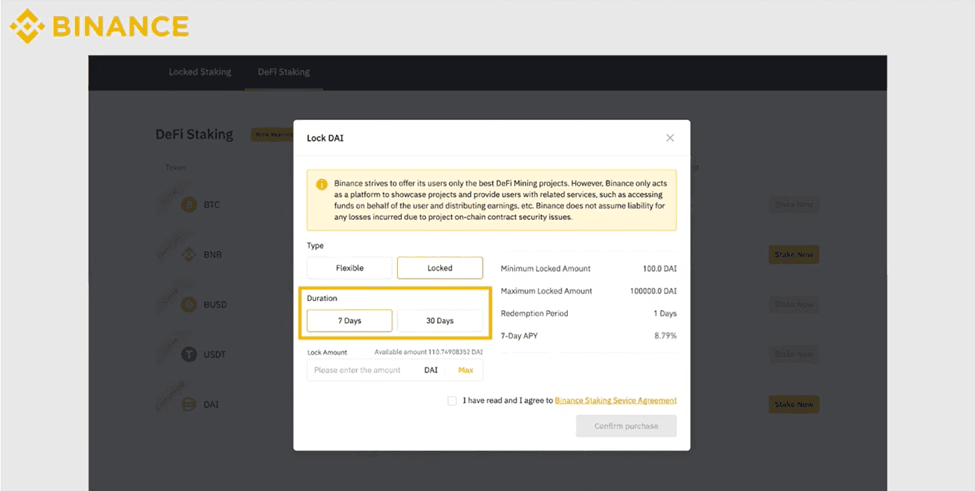Click Max to fill available amount

466,370
